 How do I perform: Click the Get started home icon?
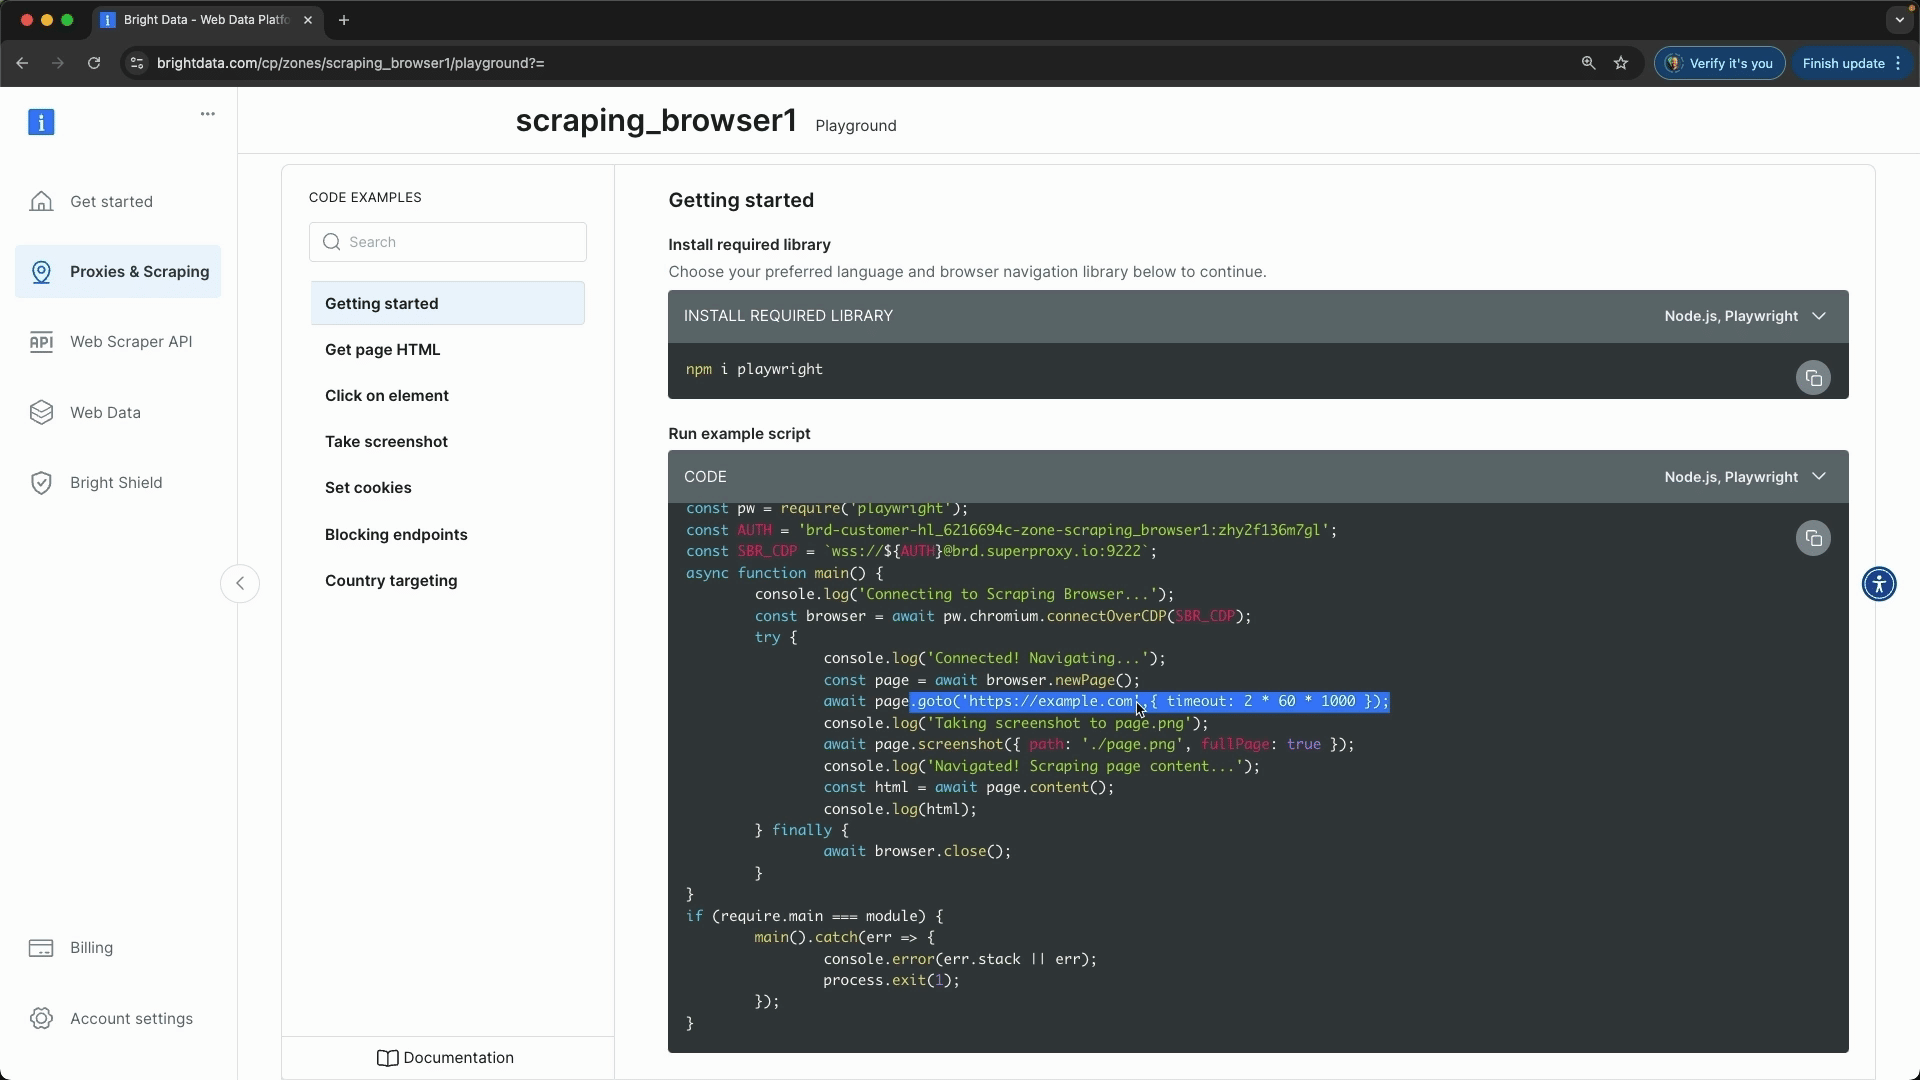(41, 201)
